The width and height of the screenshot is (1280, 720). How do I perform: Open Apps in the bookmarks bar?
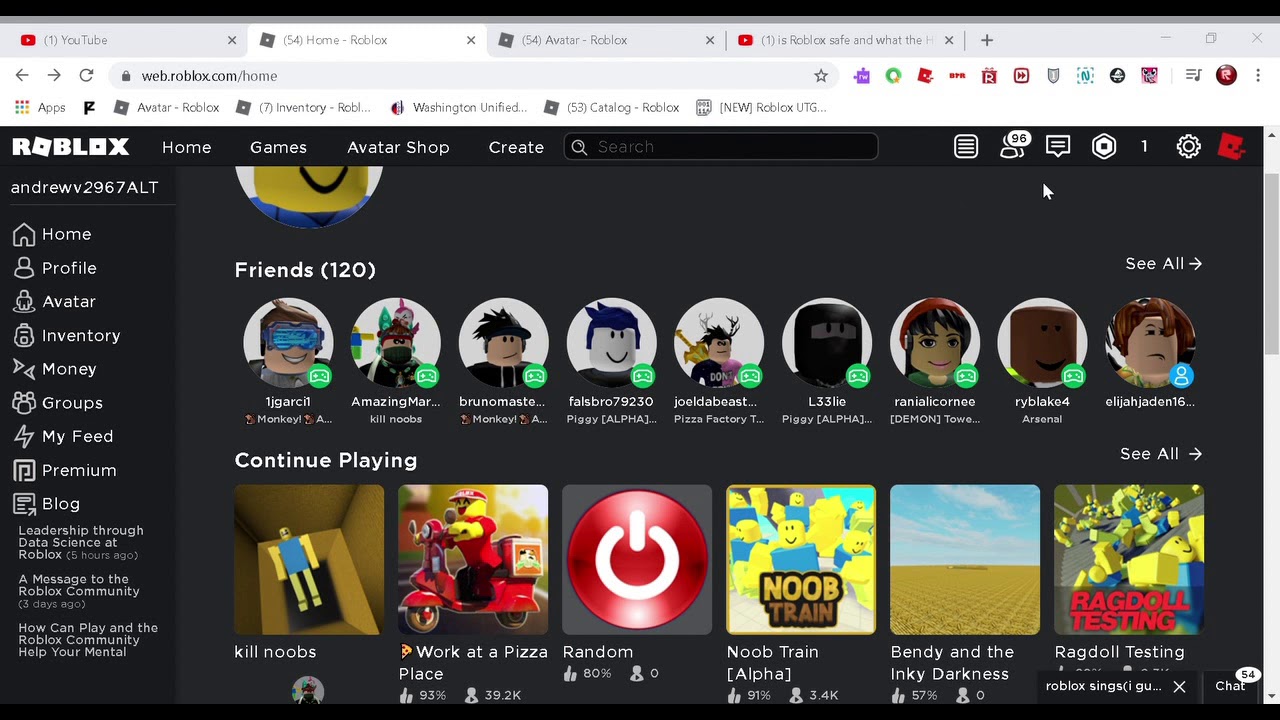click(41, 107)
